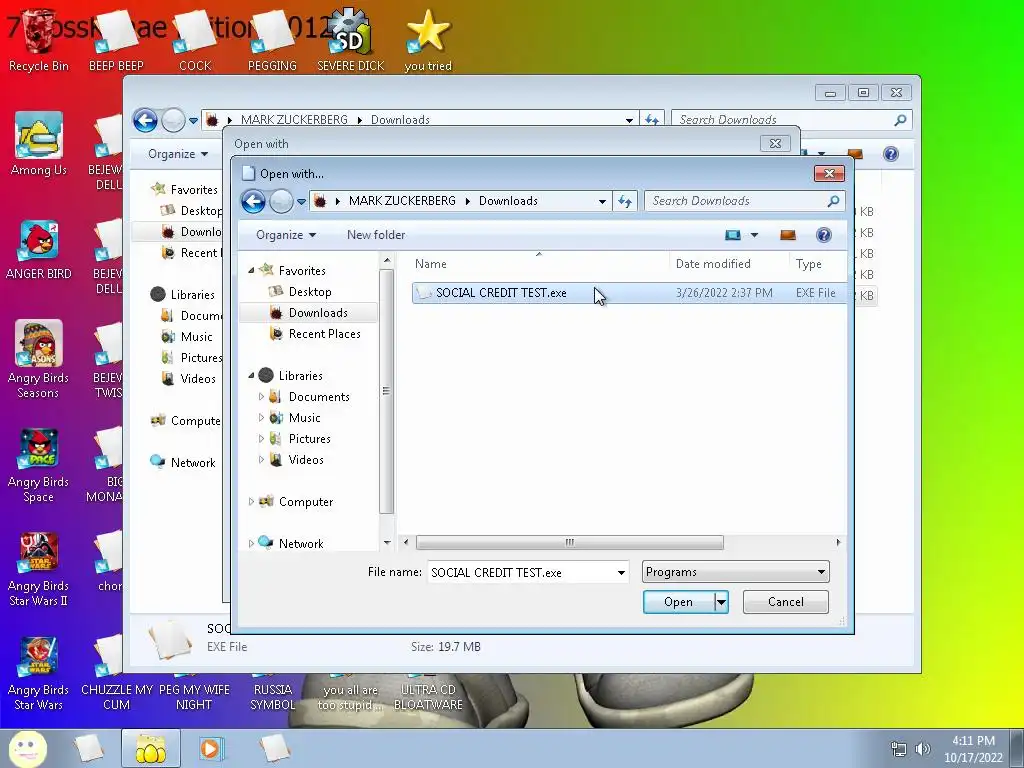
Task: Click Back arrow in background Explorer window
Action: [145, 120]
